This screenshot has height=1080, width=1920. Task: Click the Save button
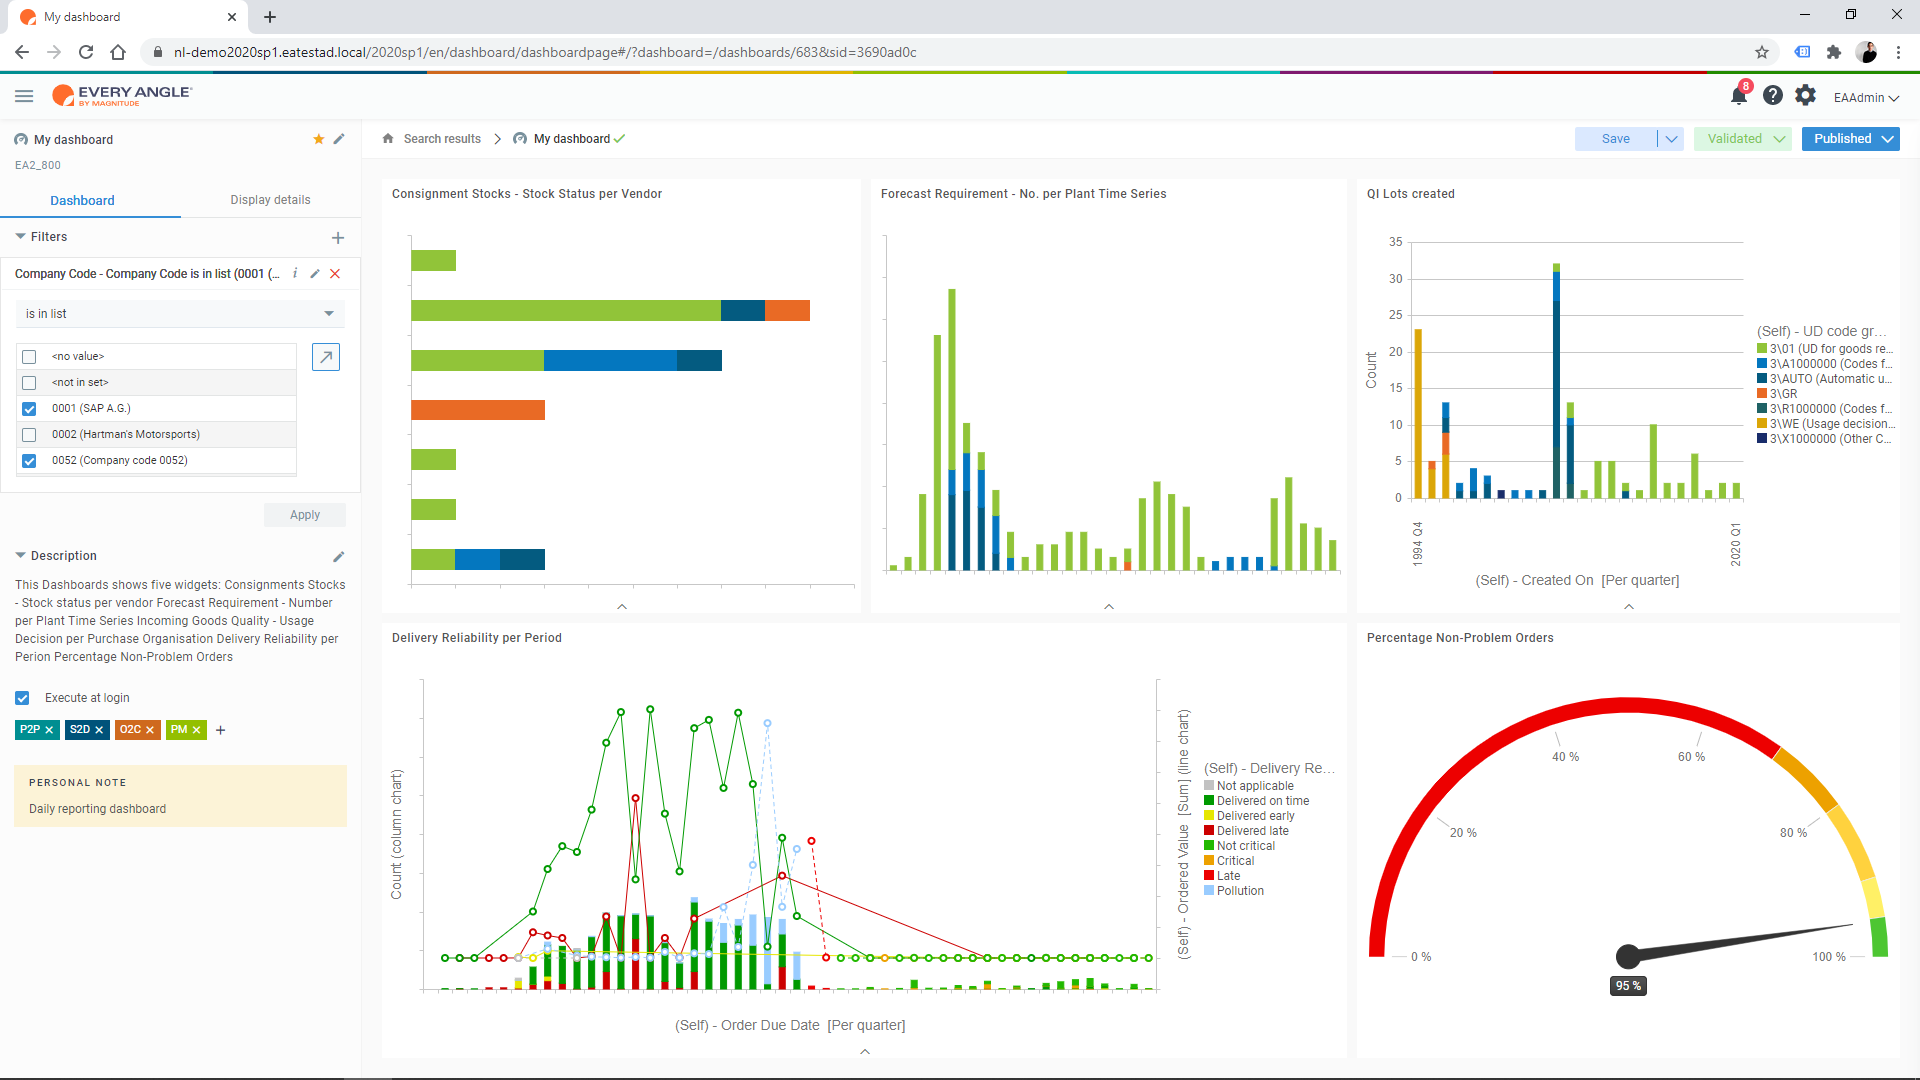1615,139
